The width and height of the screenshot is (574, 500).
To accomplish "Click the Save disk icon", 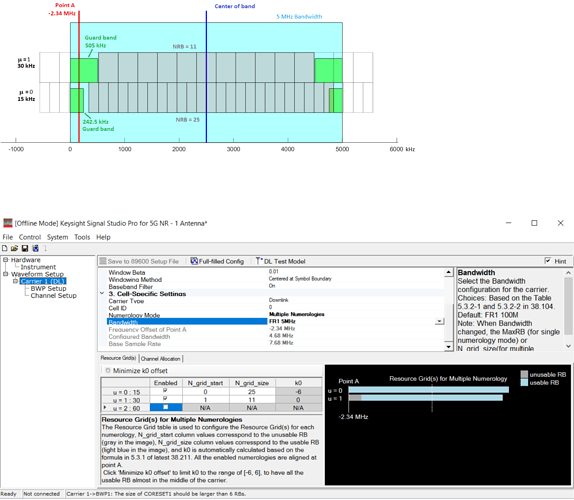I will [x=25, y=249].
